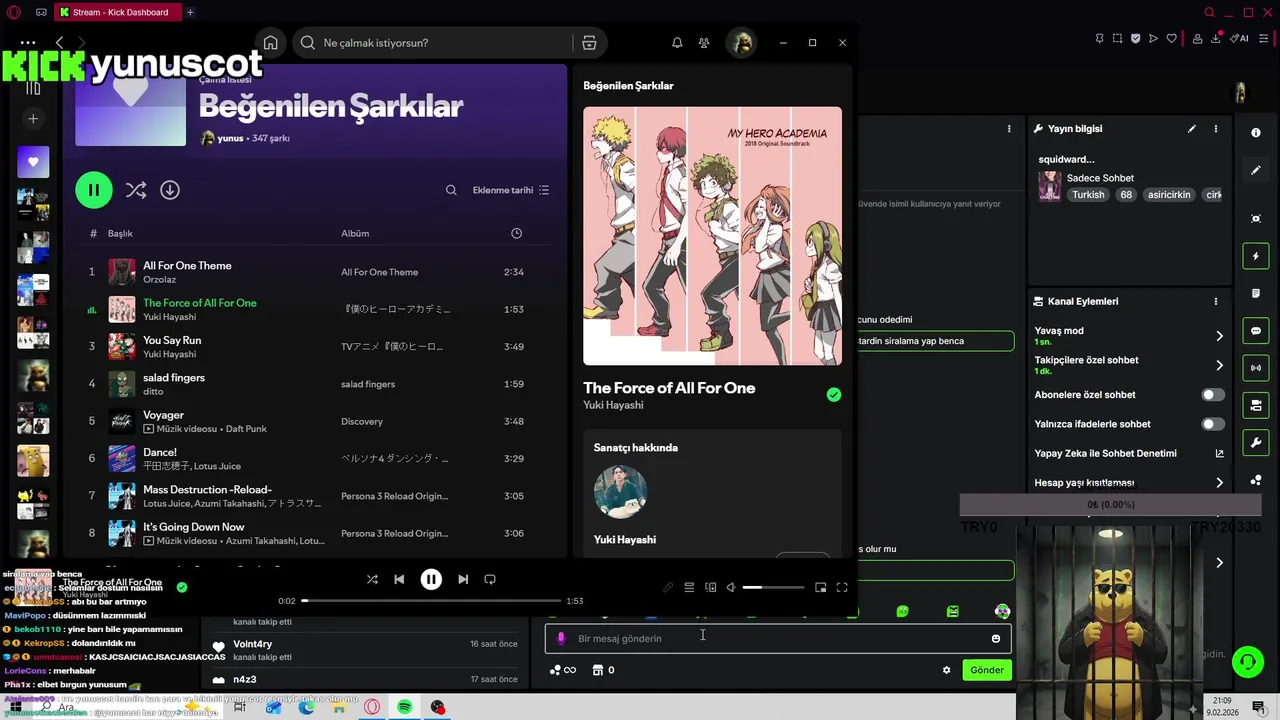Toggle shuffle beside the green play button
The width and height of the screenshot is (1280, 720).
coord(136,190)
